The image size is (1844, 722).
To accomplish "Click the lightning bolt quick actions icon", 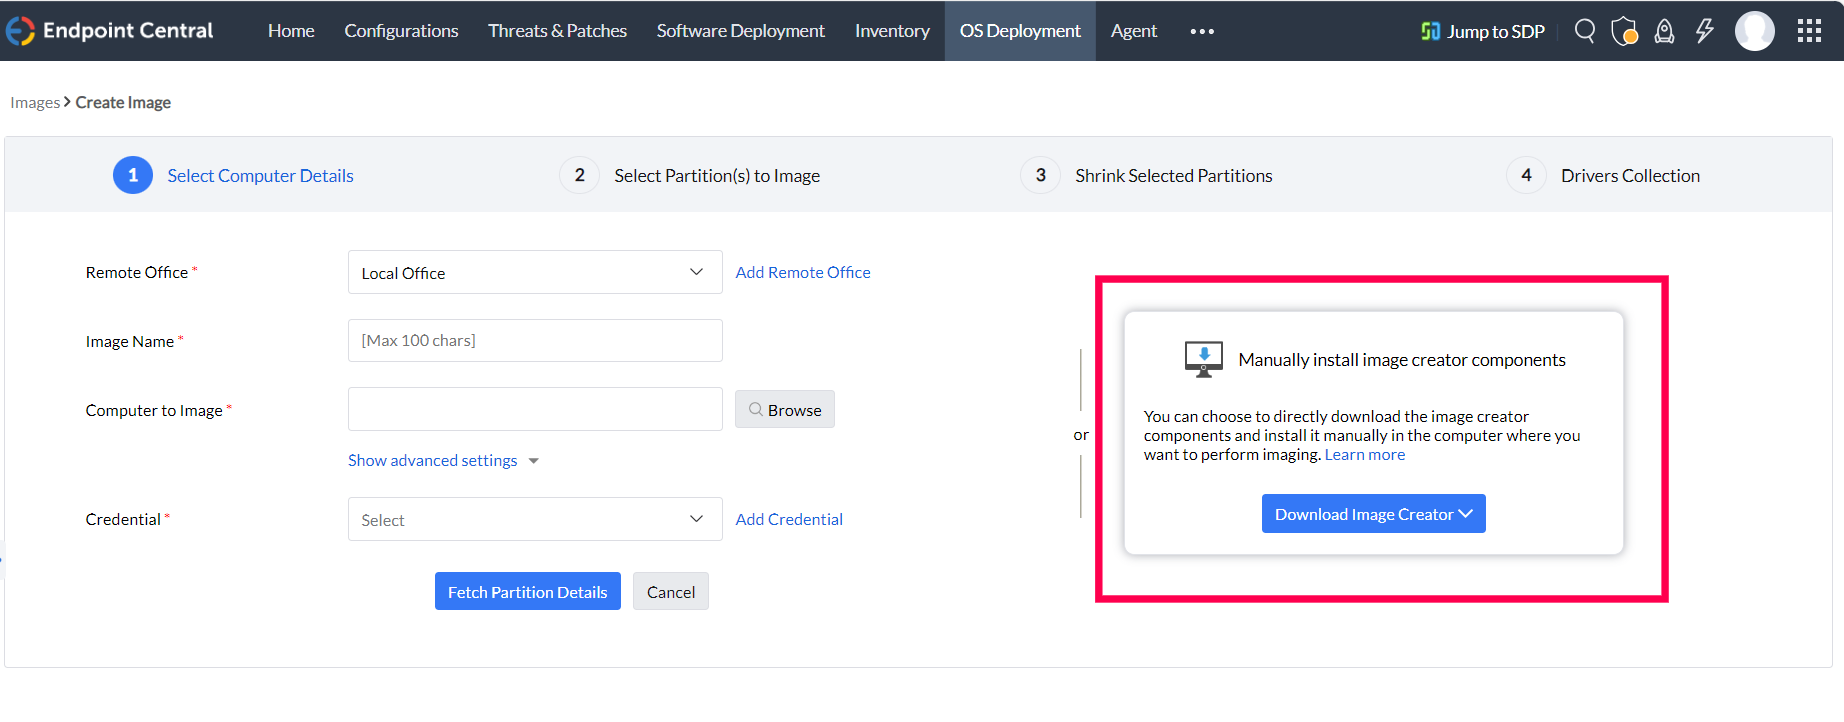I will click(x=1705, y=31).
